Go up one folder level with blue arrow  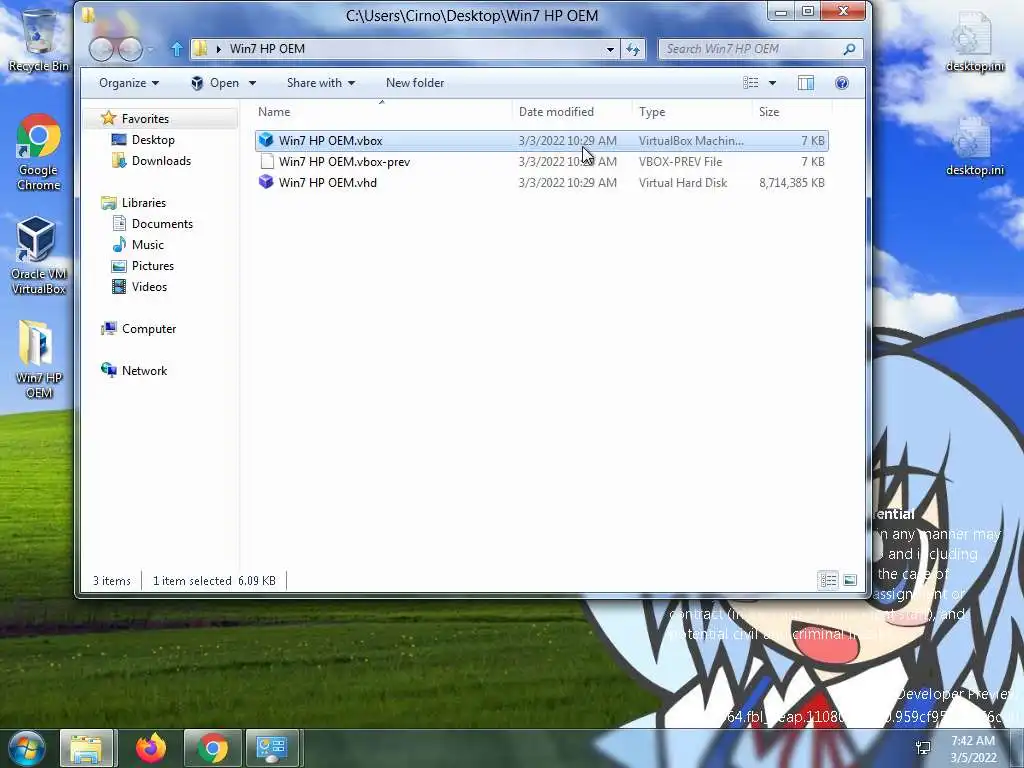click(176, 49)
